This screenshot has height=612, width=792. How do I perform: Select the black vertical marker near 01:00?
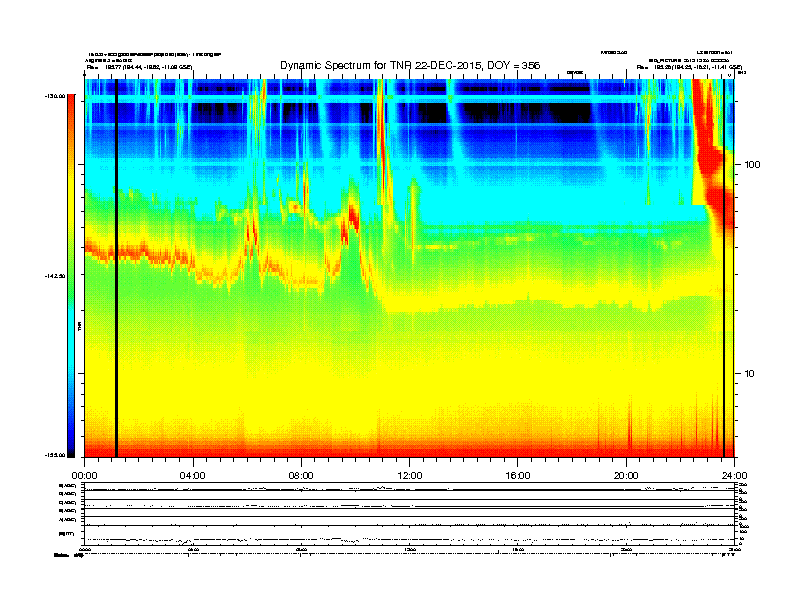[x=116, y=268]
